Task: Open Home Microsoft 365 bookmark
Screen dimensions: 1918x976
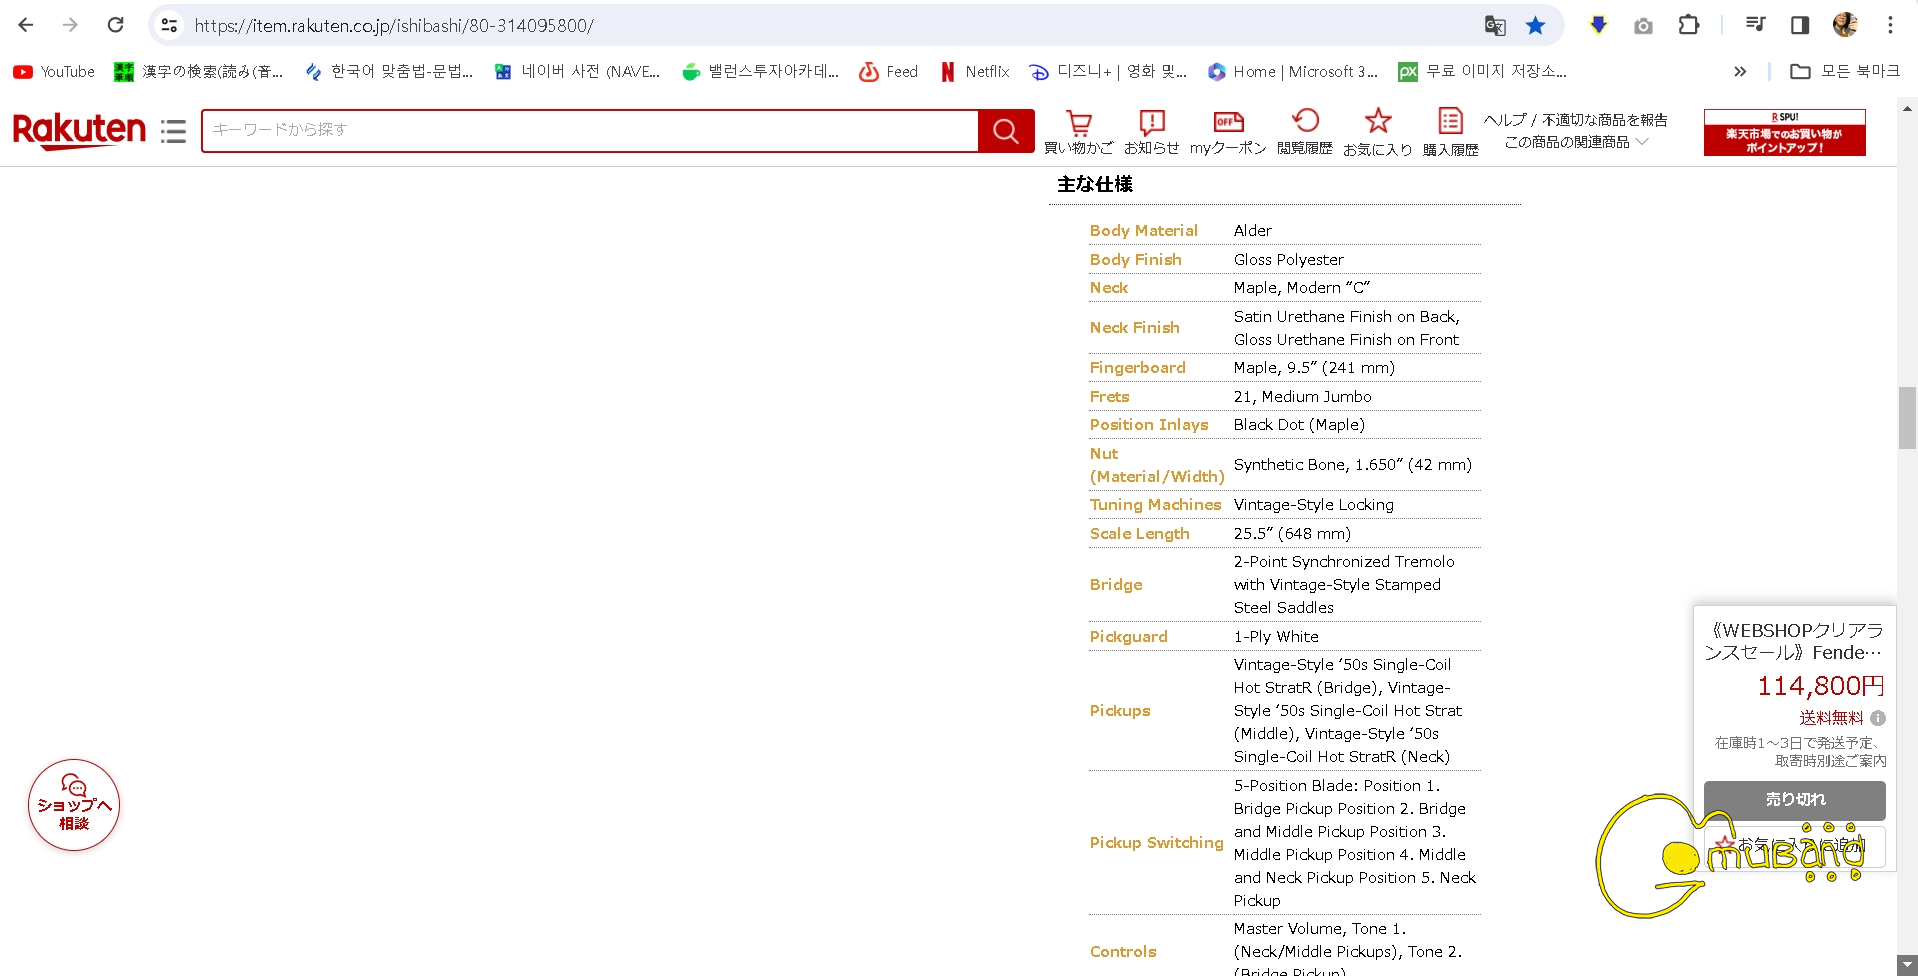Action: [x=1293, y=72]
